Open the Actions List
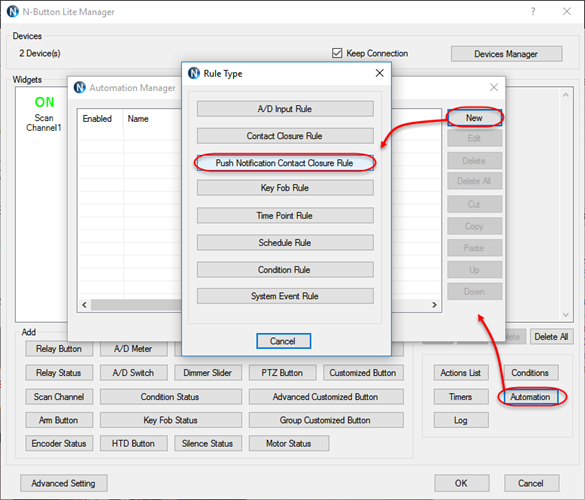585x500 pixels. point(461,373)
